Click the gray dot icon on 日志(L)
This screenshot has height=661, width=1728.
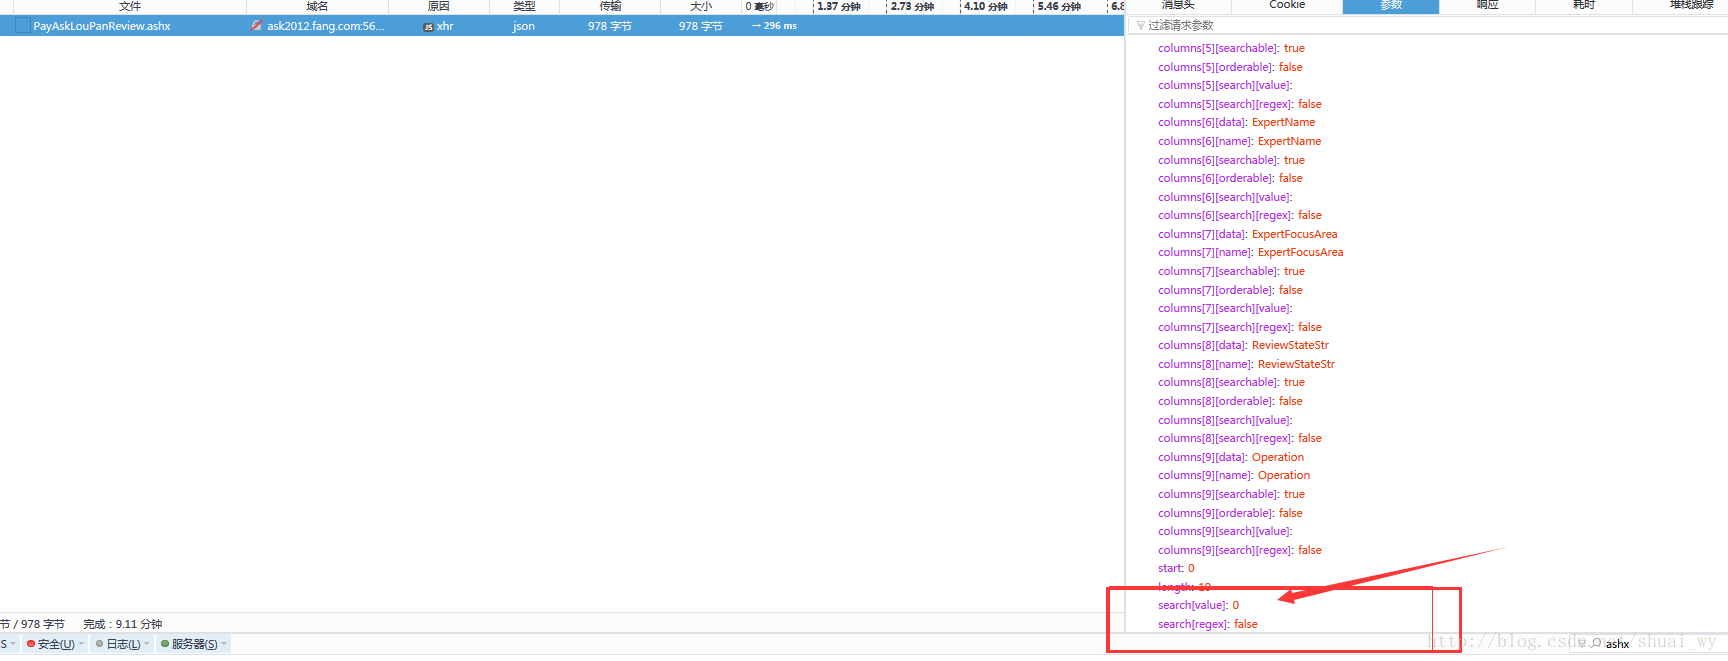point(99,644)
